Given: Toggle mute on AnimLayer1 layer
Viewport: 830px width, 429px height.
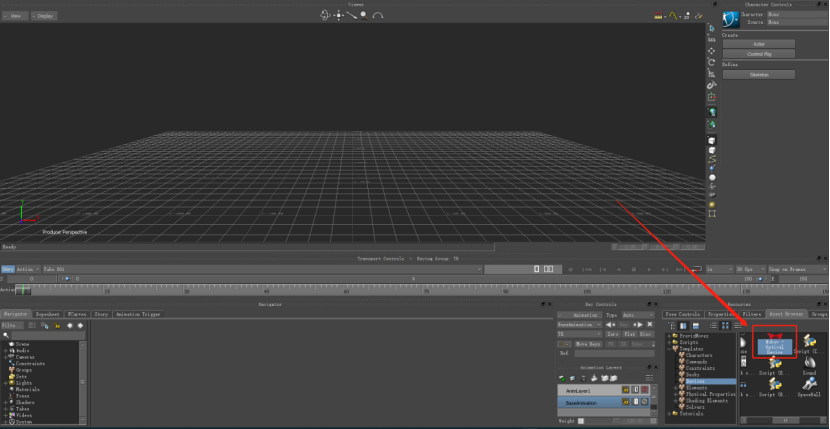Looking at the screenshot, I should pyautogui.click(x=645, y=390).
